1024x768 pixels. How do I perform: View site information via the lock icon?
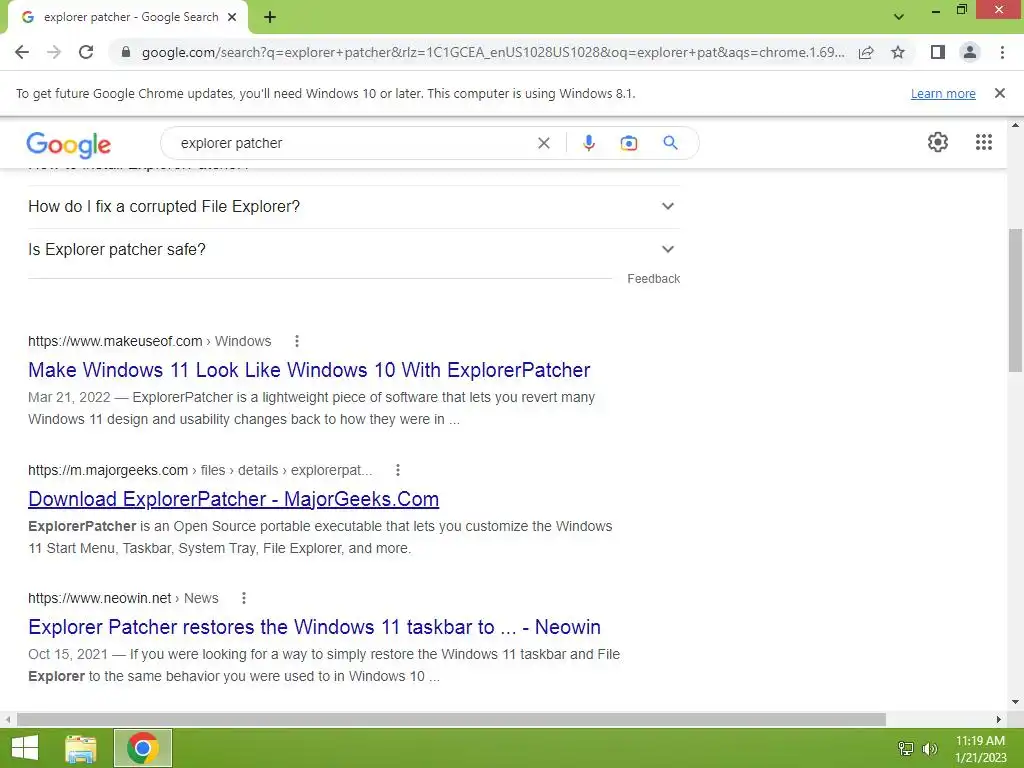click(x=126, y=52)
